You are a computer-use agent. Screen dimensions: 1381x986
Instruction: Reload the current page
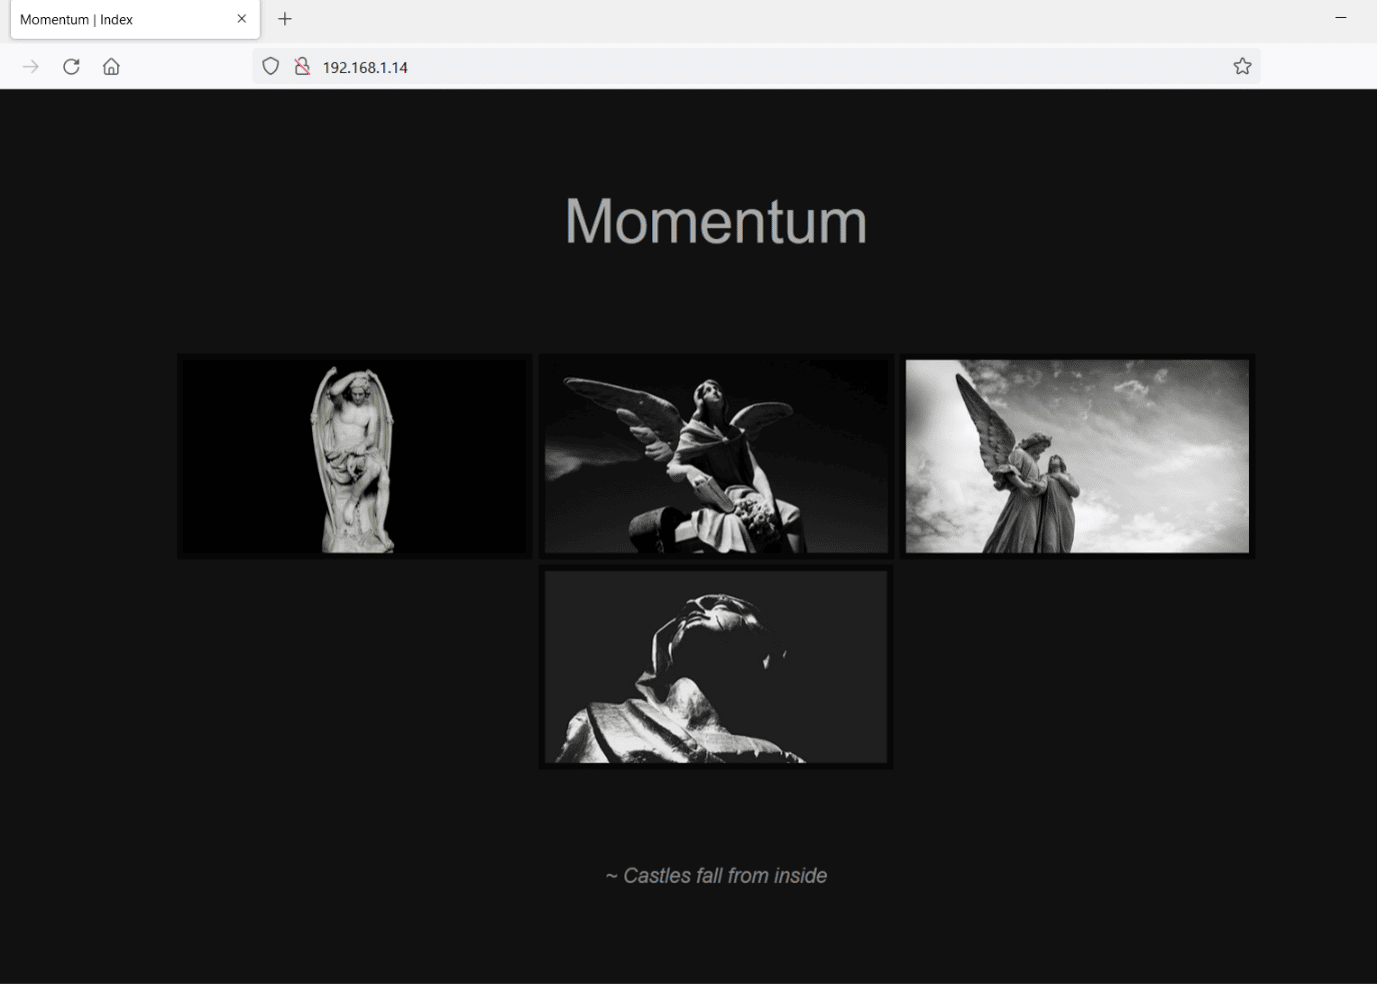[x=71, y=67]
